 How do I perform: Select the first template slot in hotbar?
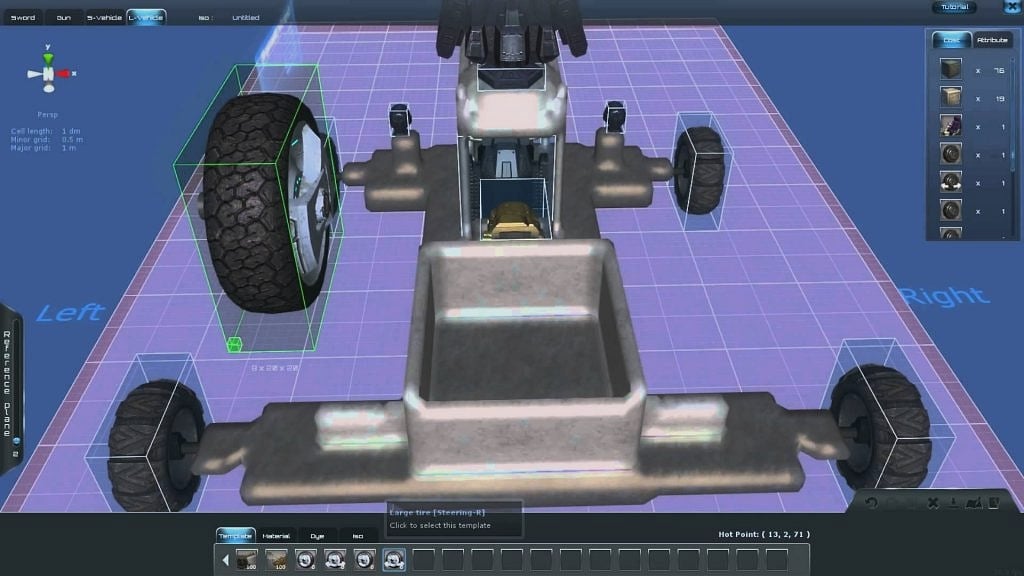coord(246,560)
